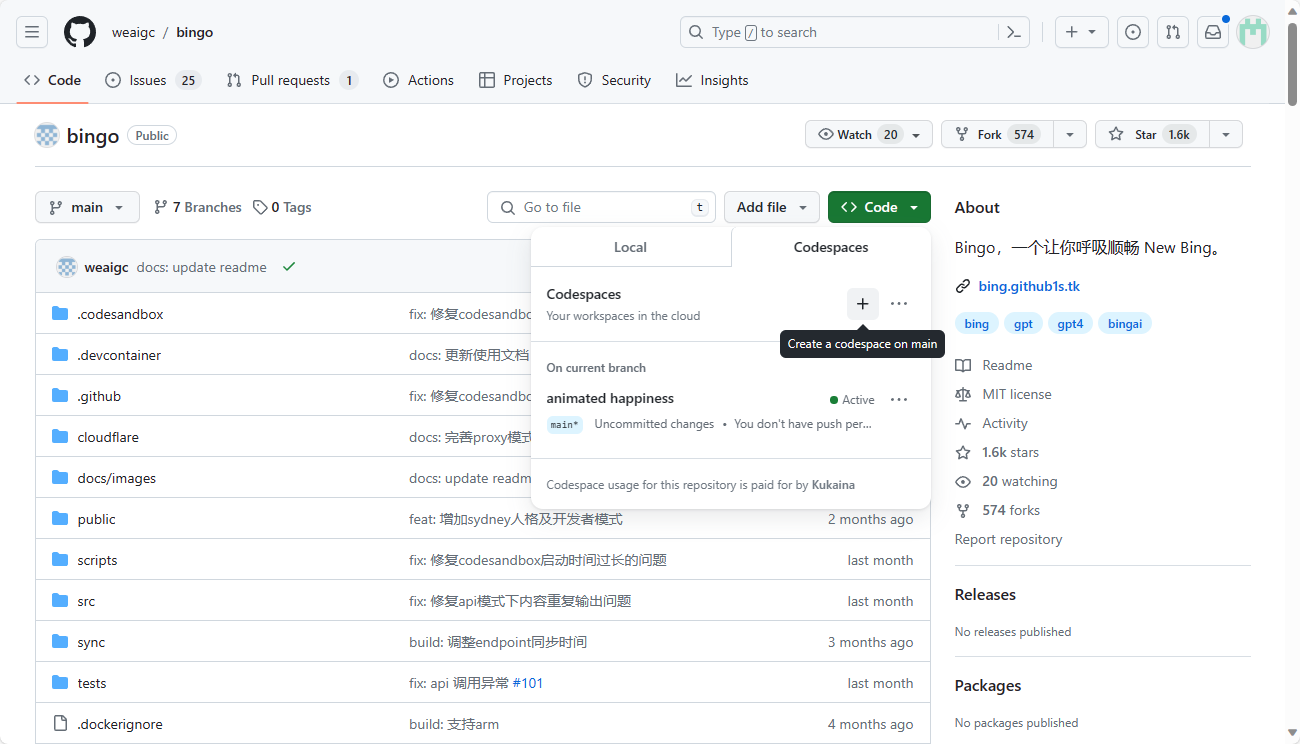Open the user avatar menu

1253,32
